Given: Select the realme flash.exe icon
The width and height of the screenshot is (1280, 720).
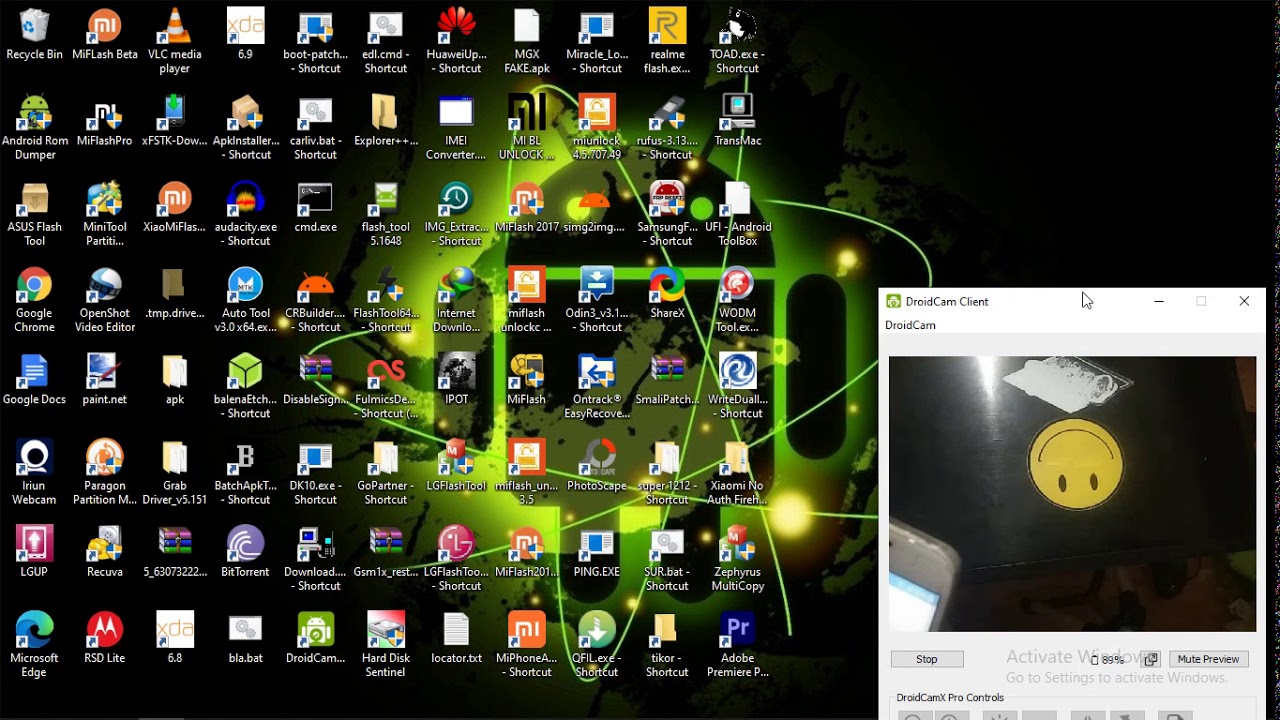Looking at the screenshot, I should click(x=667, y=41).
